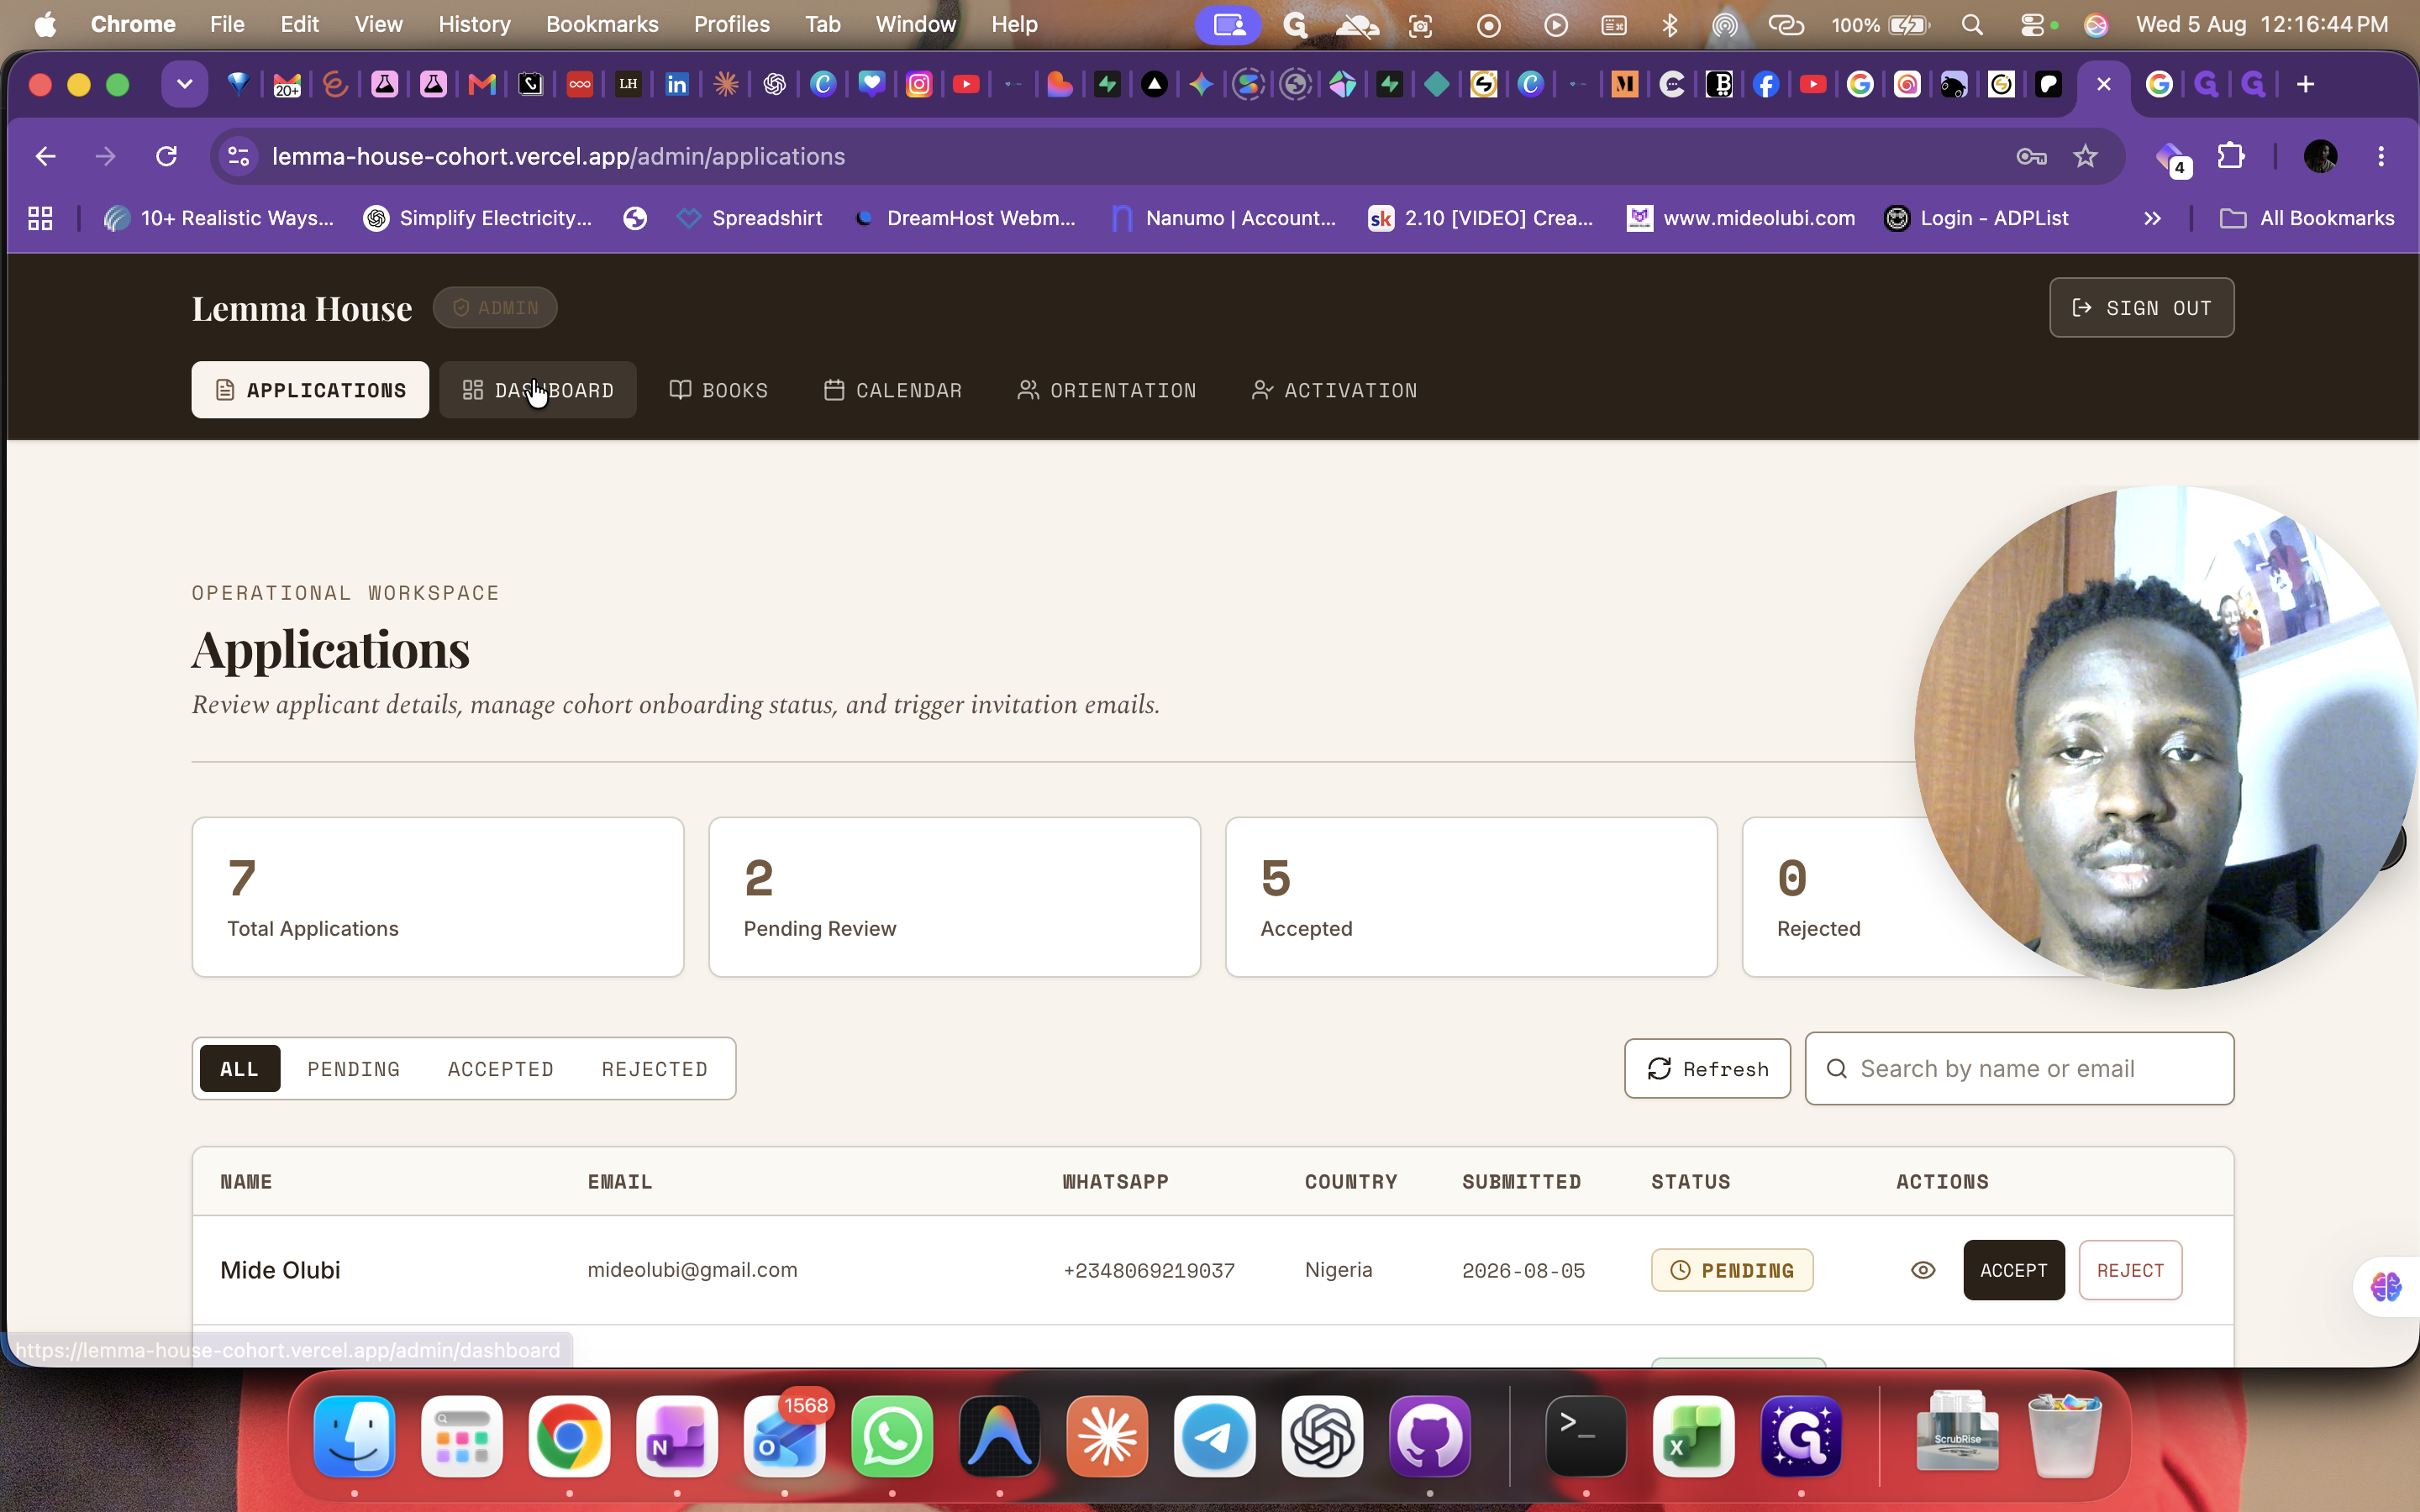This screenshot has width=2420, height=1512.
Task: Open the DreamHost Webmail bookmark
Action: (966, 218)
